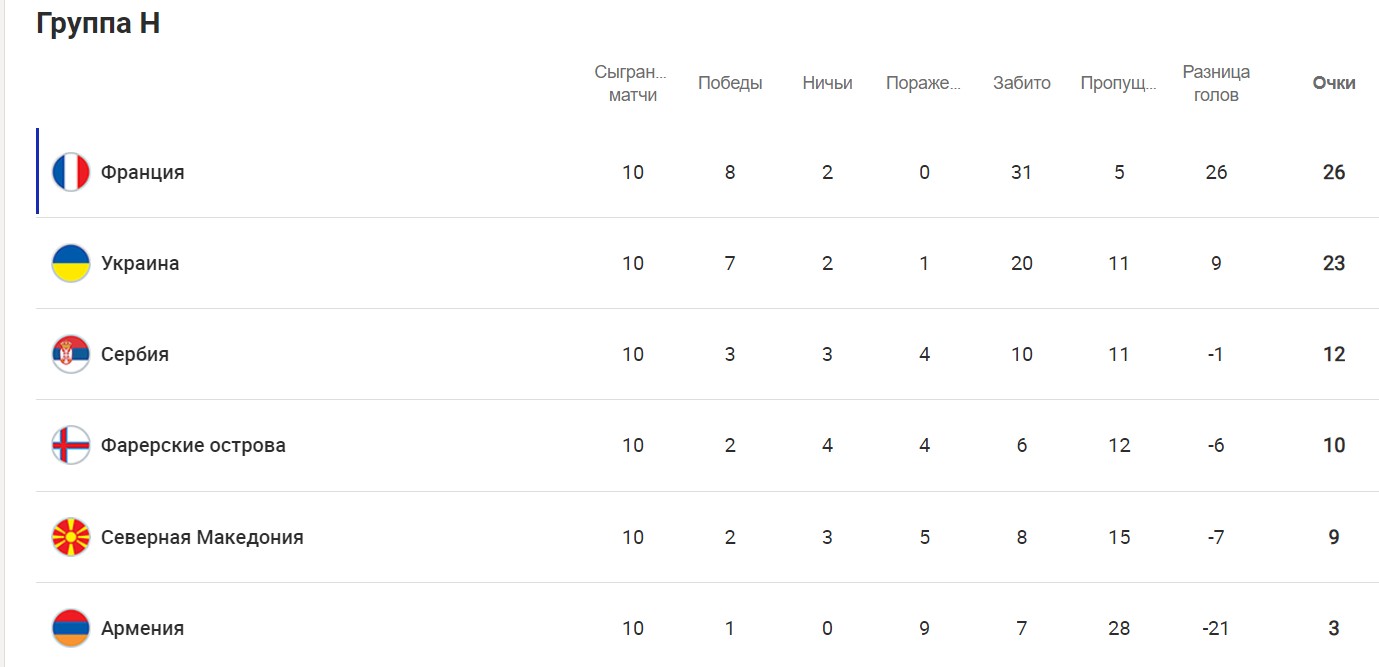Click the Armenia flag icon
Image resolution: width=1379 pixels, height=667 pixels.
[x=71, y=628]
